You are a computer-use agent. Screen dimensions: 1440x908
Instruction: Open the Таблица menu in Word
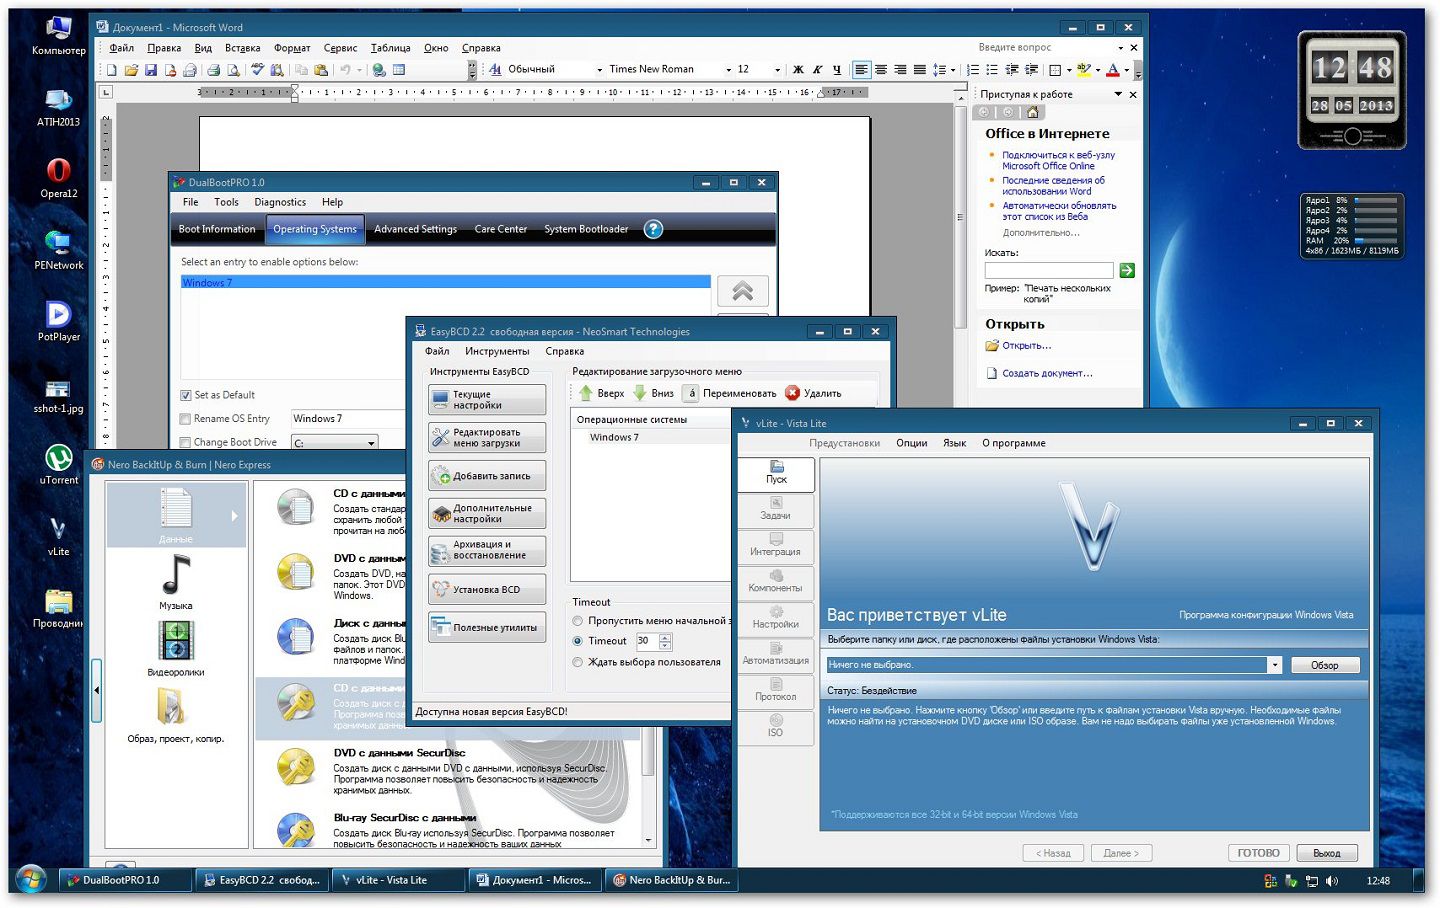(390, 48)
